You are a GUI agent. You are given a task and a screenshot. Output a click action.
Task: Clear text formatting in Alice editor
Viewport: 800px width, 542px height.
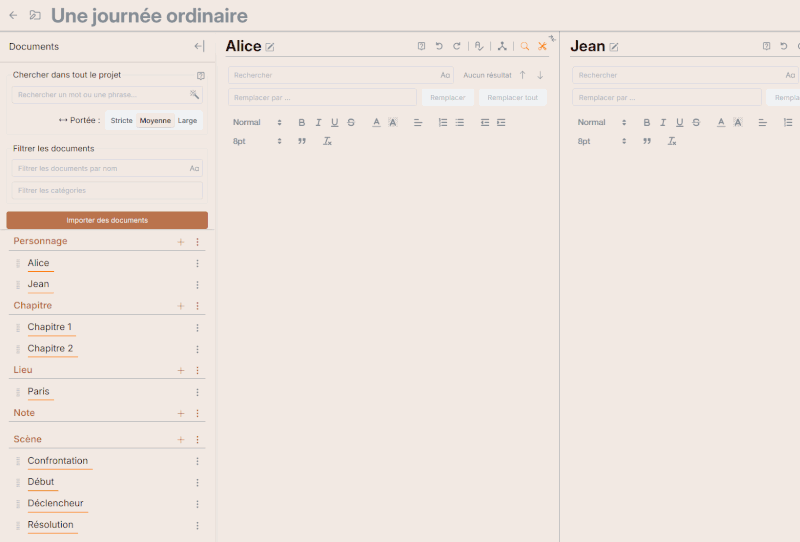coord(327,141)
